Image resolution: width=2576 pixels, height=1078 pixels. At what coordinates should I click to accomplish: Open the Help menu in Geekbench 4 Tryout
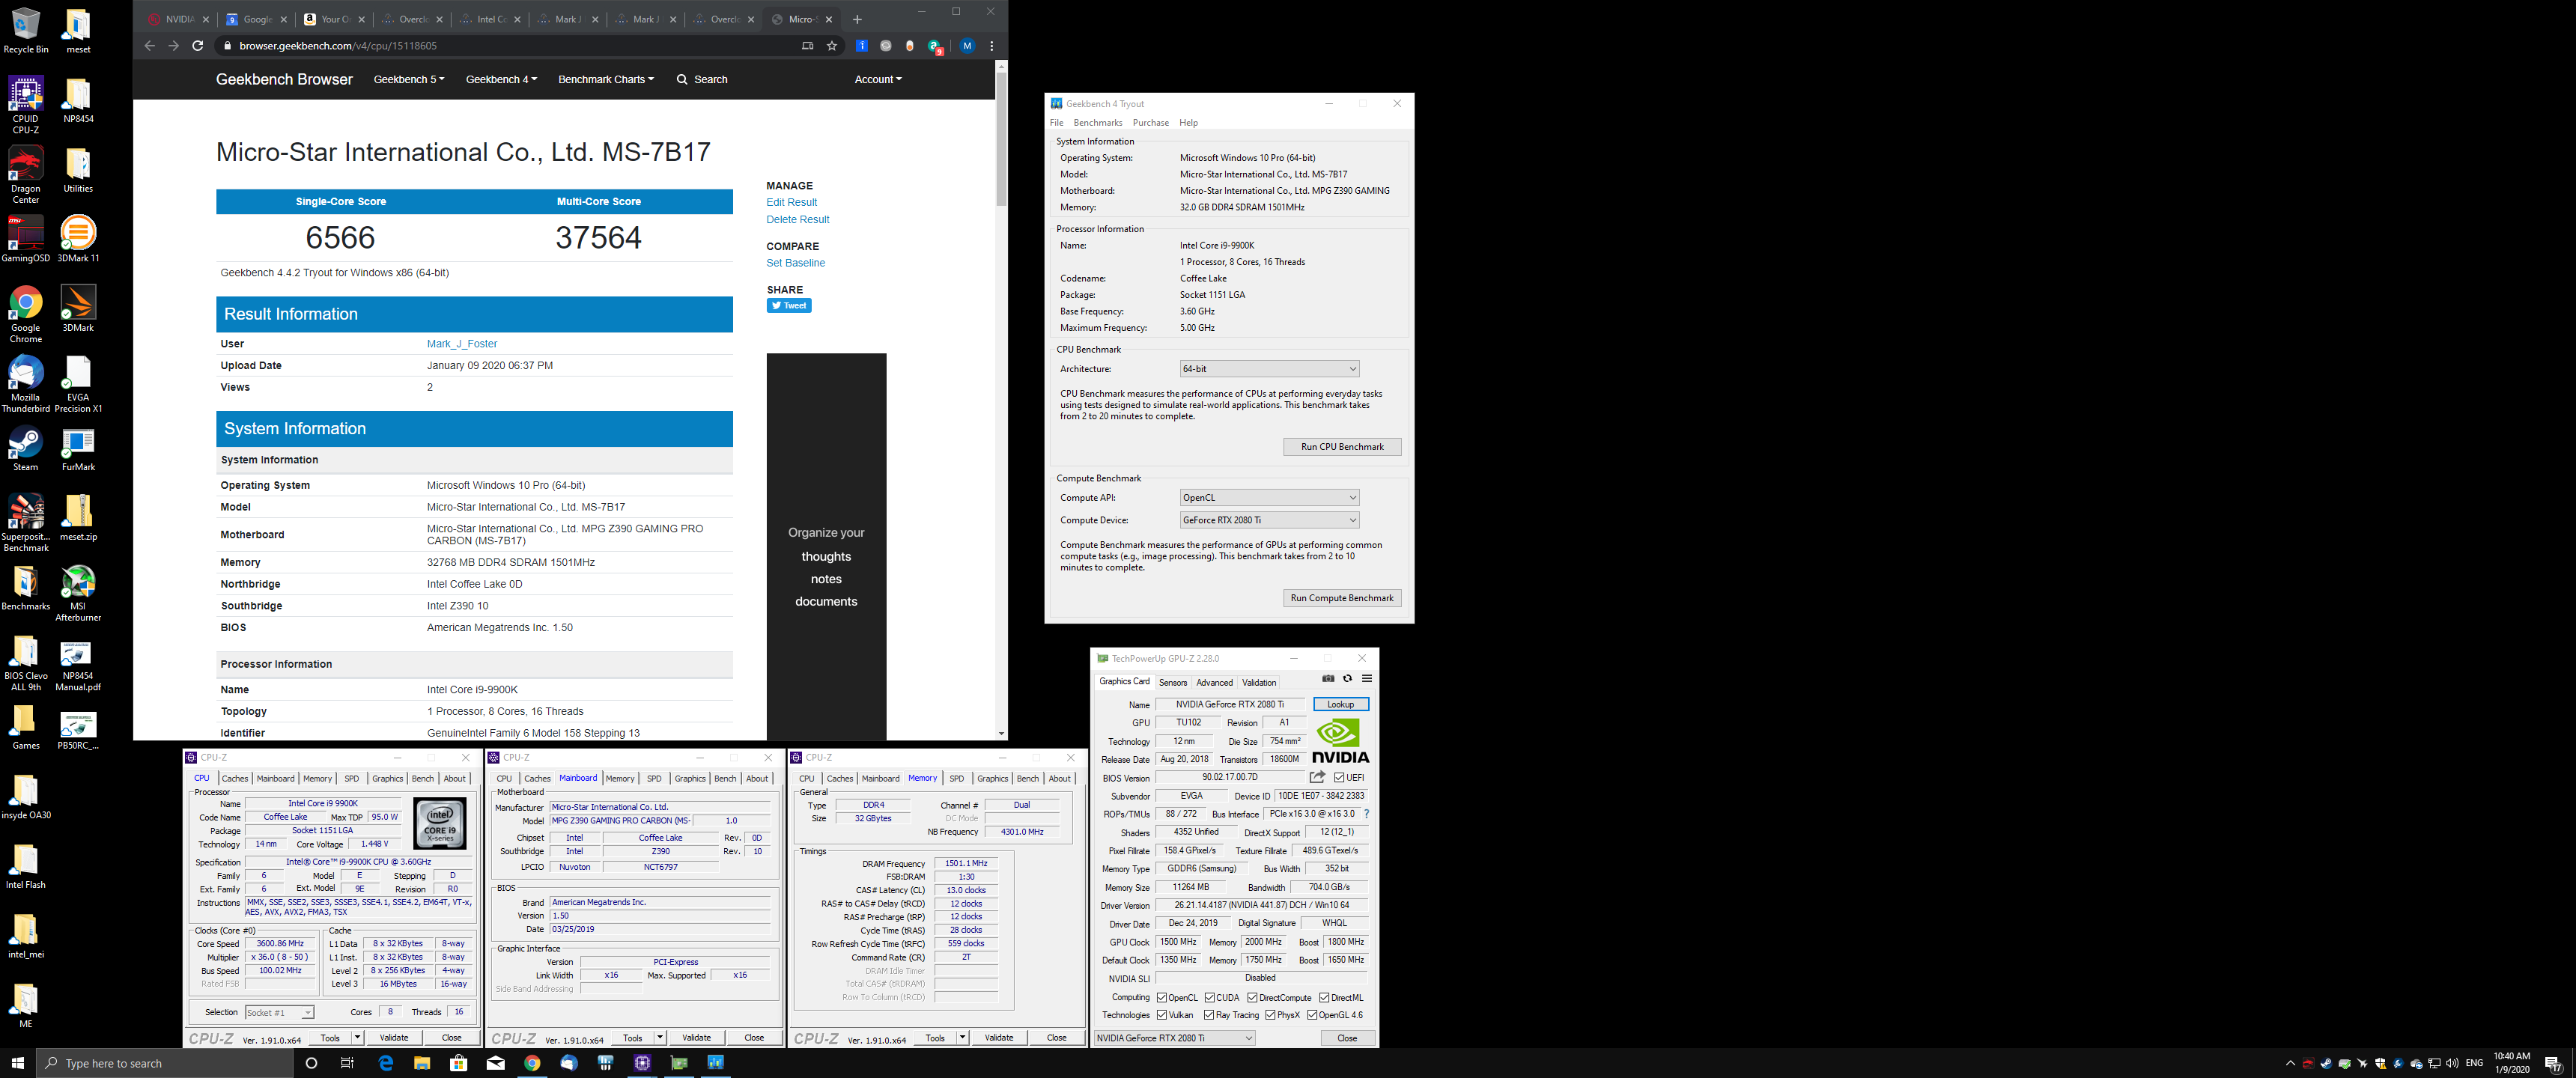point(1188,123)
